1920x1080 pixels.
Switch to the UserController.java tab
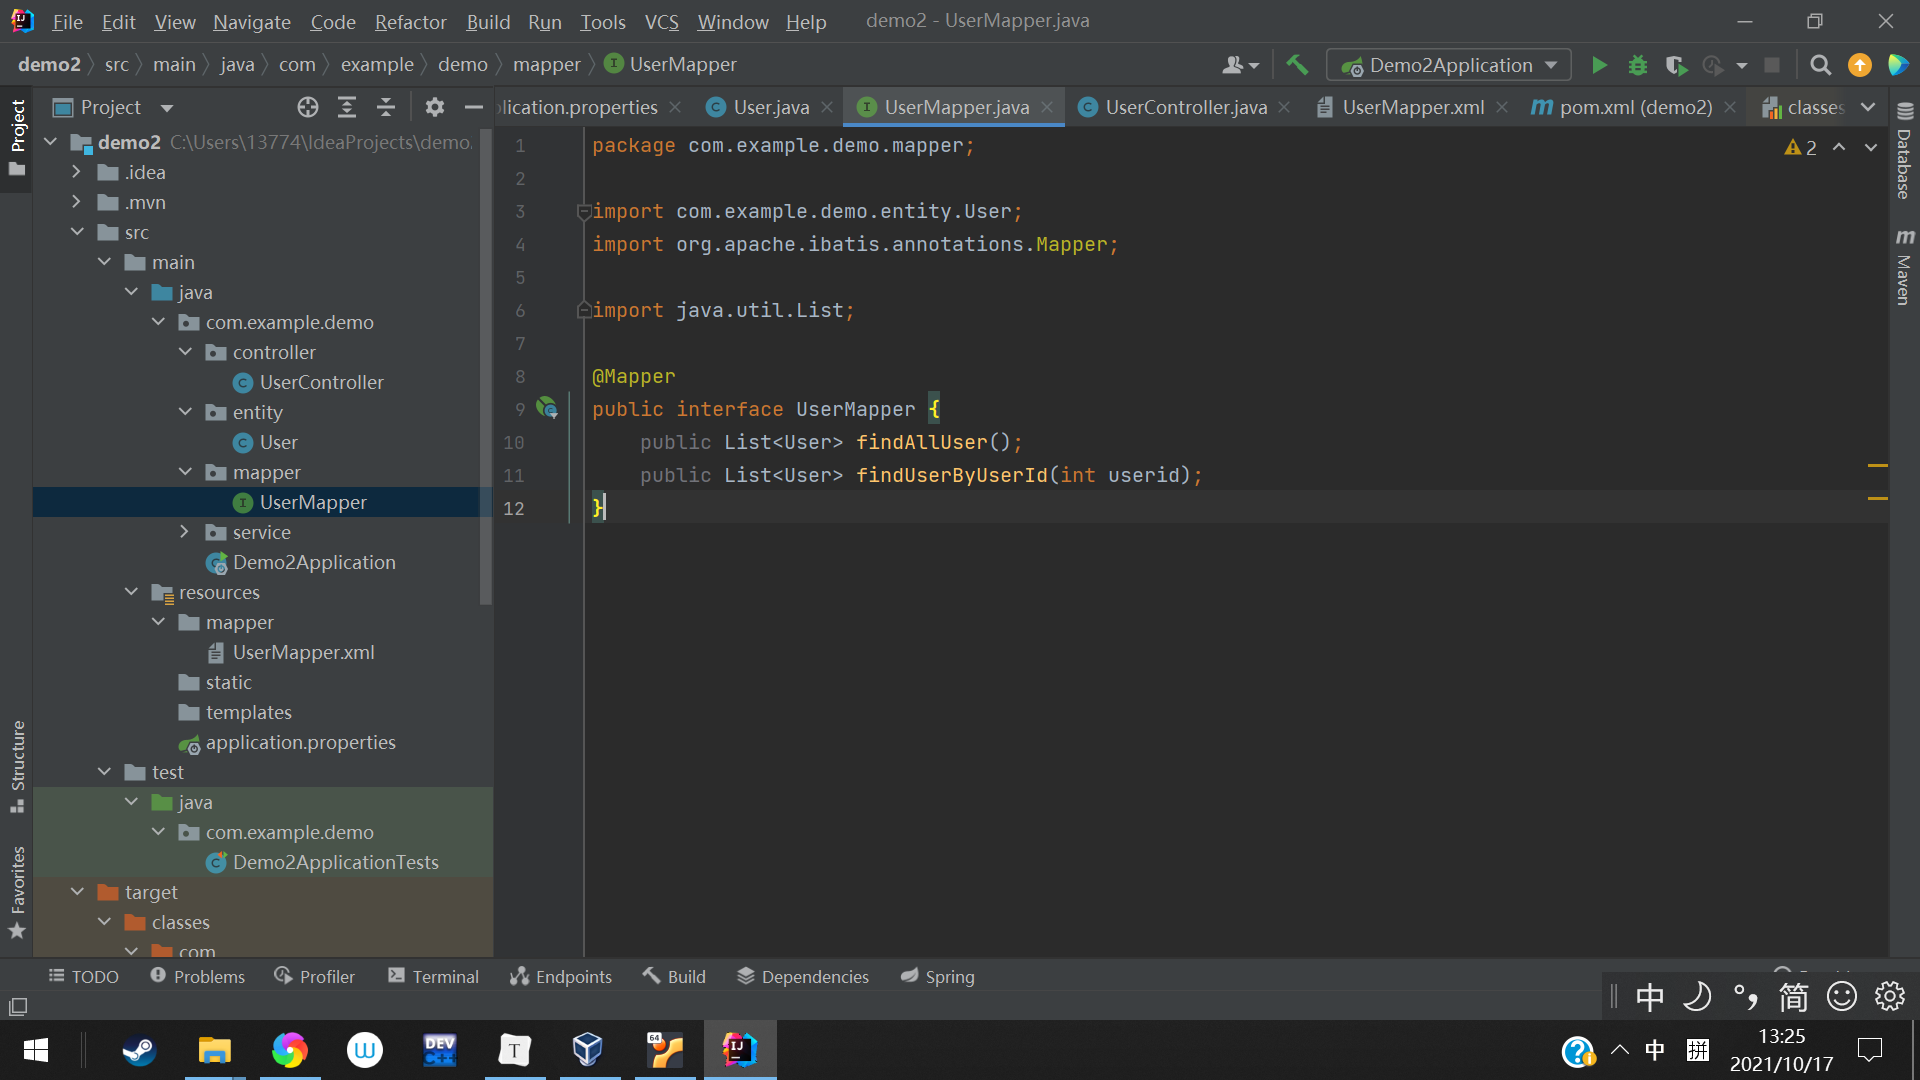(1185, 107)
